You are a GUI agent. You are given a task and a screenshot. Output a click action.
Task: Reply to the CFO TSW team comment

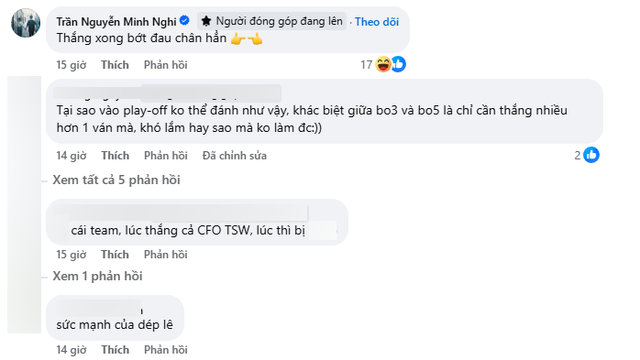click(x=166, y=254)
